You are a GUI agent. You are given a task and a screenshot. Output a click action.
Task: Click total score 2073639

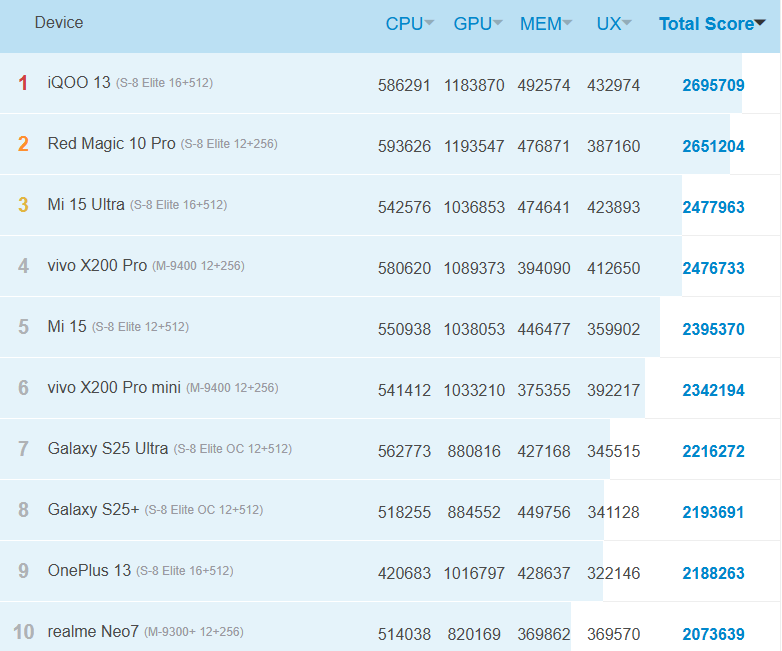pos(713,635)
